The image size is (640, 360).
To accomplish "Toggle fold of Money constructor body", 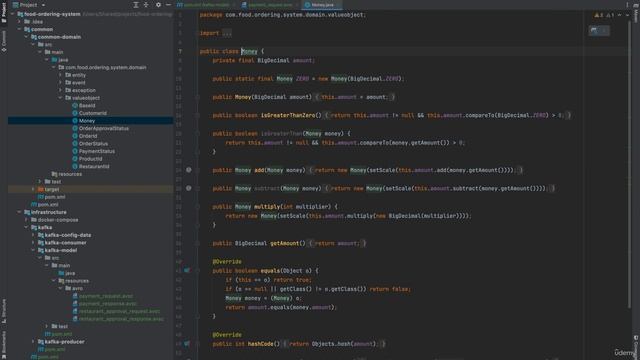I will pyautogui.click(x=197, y=97).
